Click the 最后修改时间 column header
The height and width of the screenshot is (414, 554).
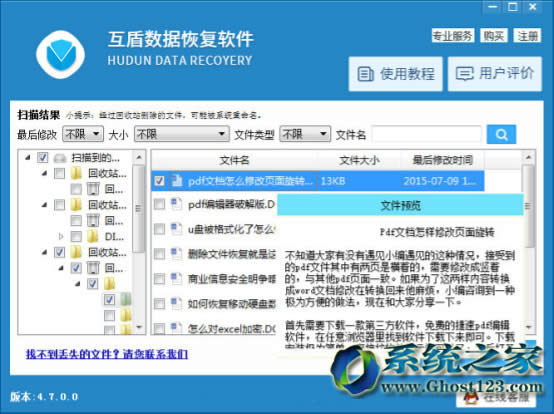[x=442, y=160]
